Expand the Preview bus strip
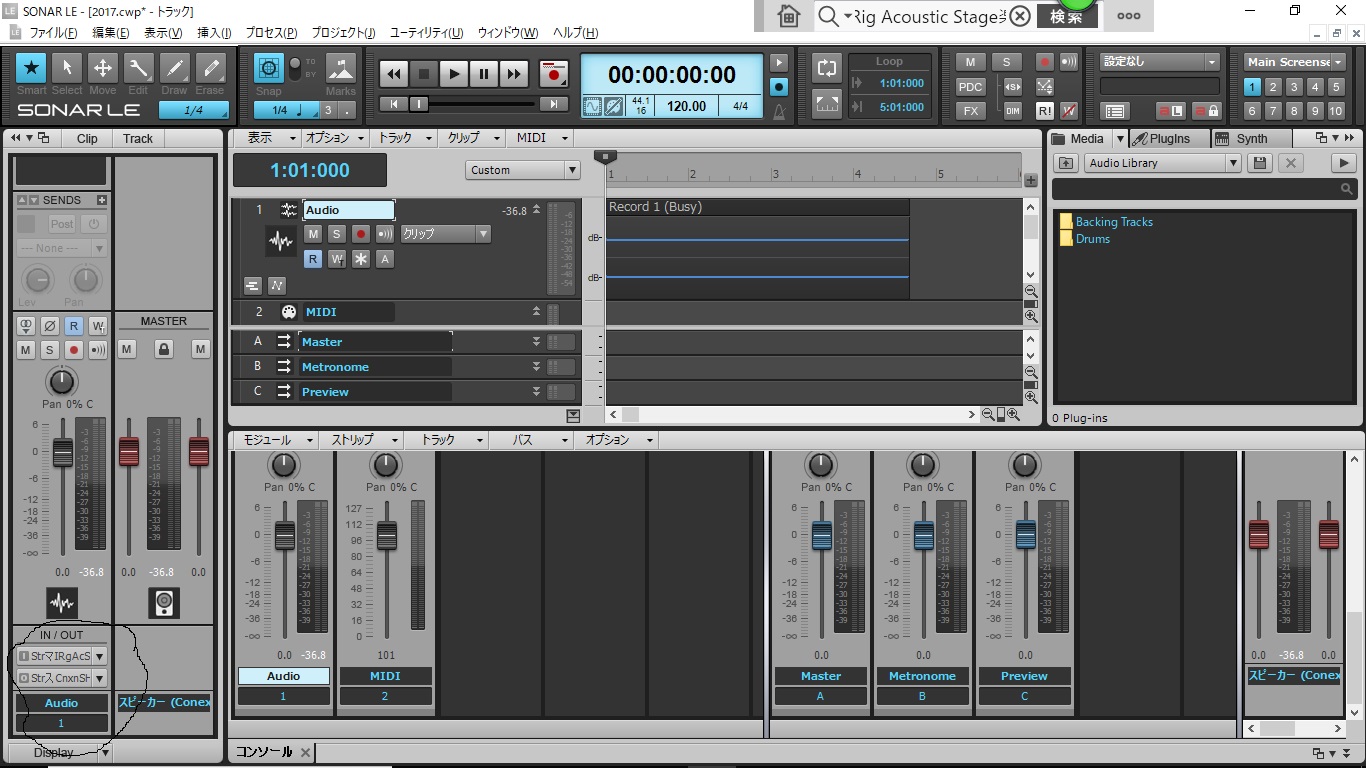1366x768 pixels. click(x=537, y=392)
